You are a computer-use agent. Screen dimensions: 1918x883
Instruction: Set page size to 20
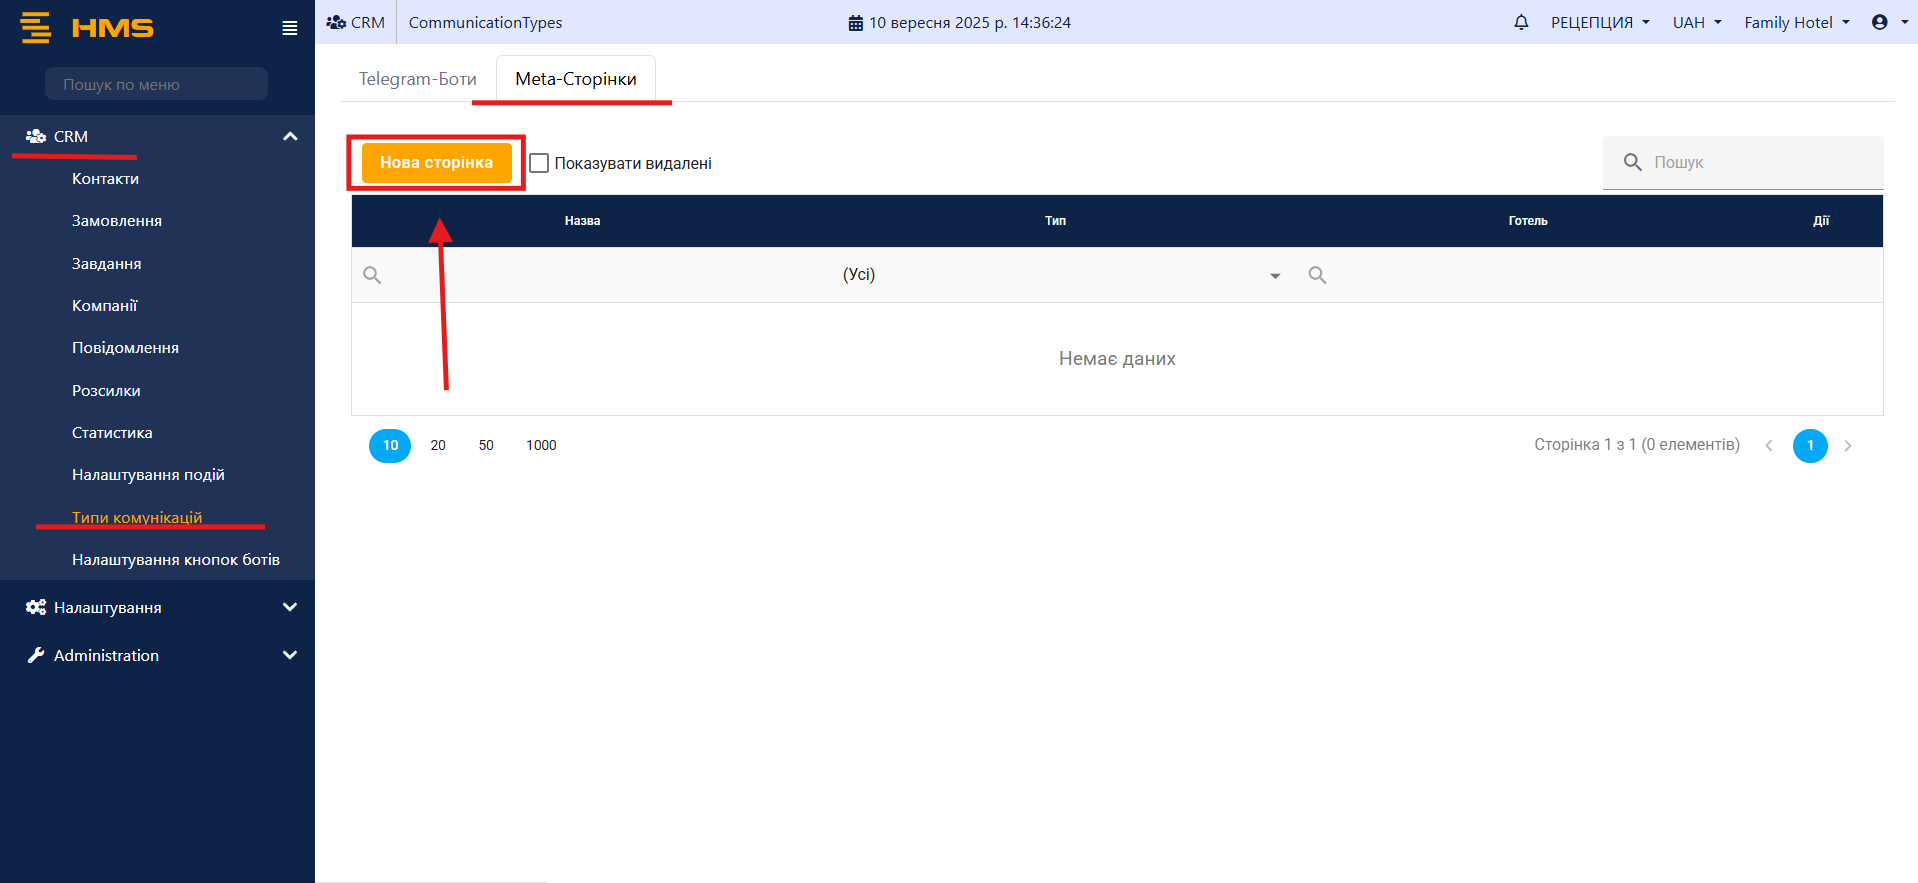[x=438, y=446]
